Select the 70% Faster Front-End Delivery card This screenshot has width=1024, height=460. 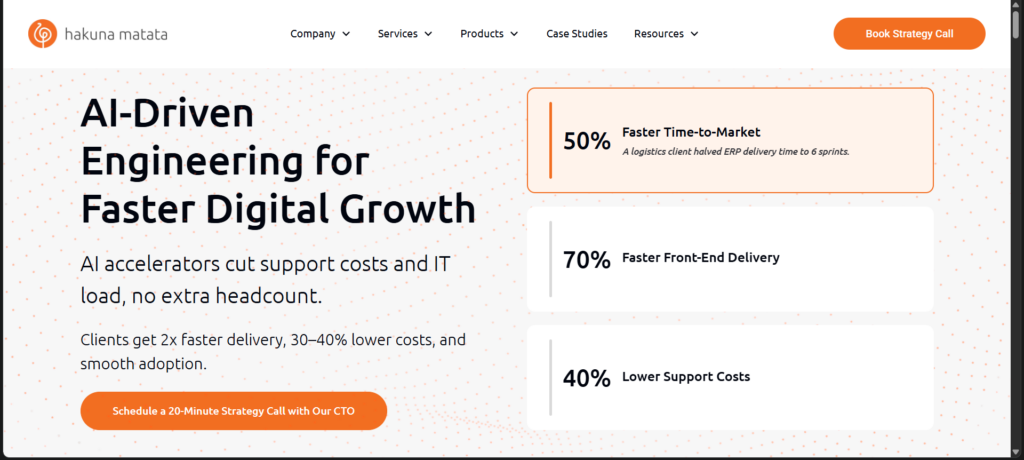click(730, 259)
